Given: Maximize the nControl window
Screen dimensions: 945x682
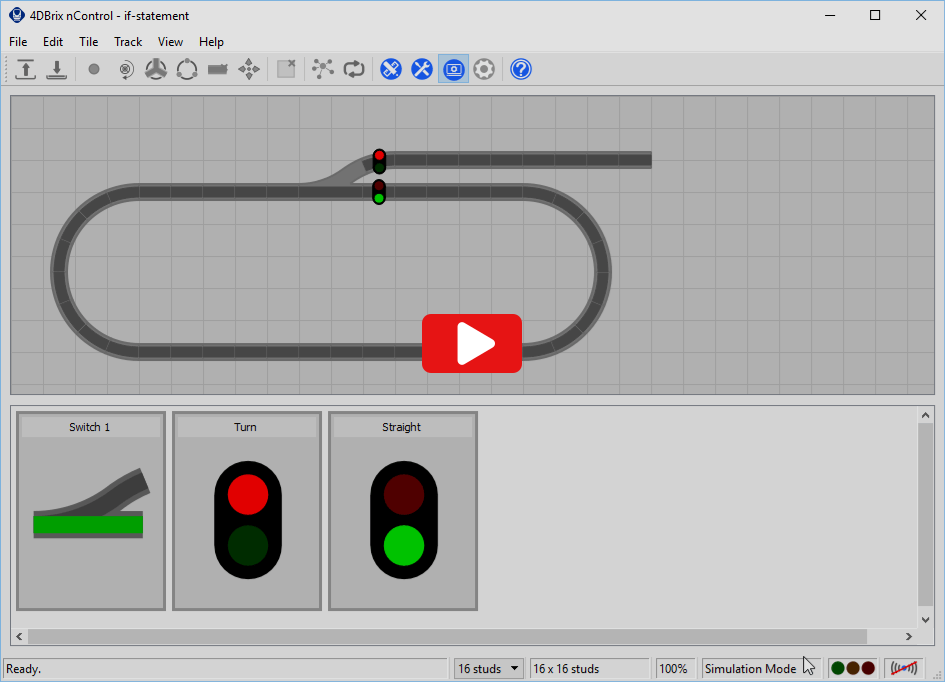Looking at the screenshot, I should tap(875, 15).
